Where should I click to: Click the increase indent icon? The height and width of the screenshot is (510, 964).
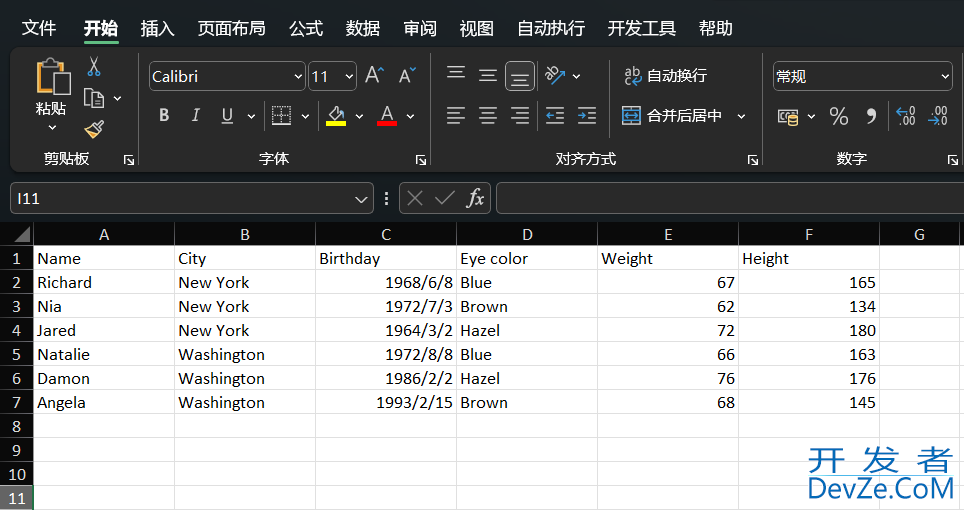tap(587, 116)
